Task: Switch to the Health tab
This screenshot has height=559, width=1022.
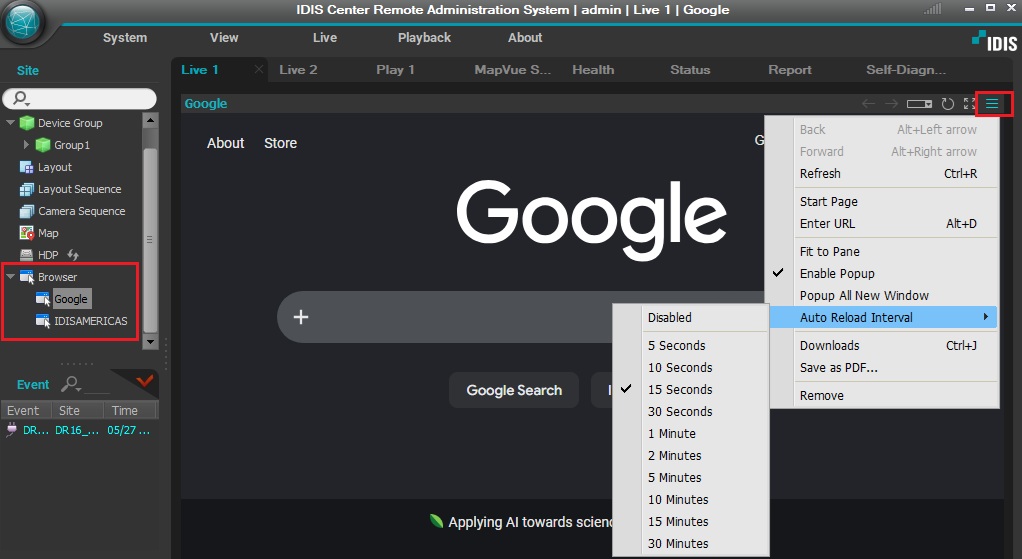Action: tap(593, 70)
